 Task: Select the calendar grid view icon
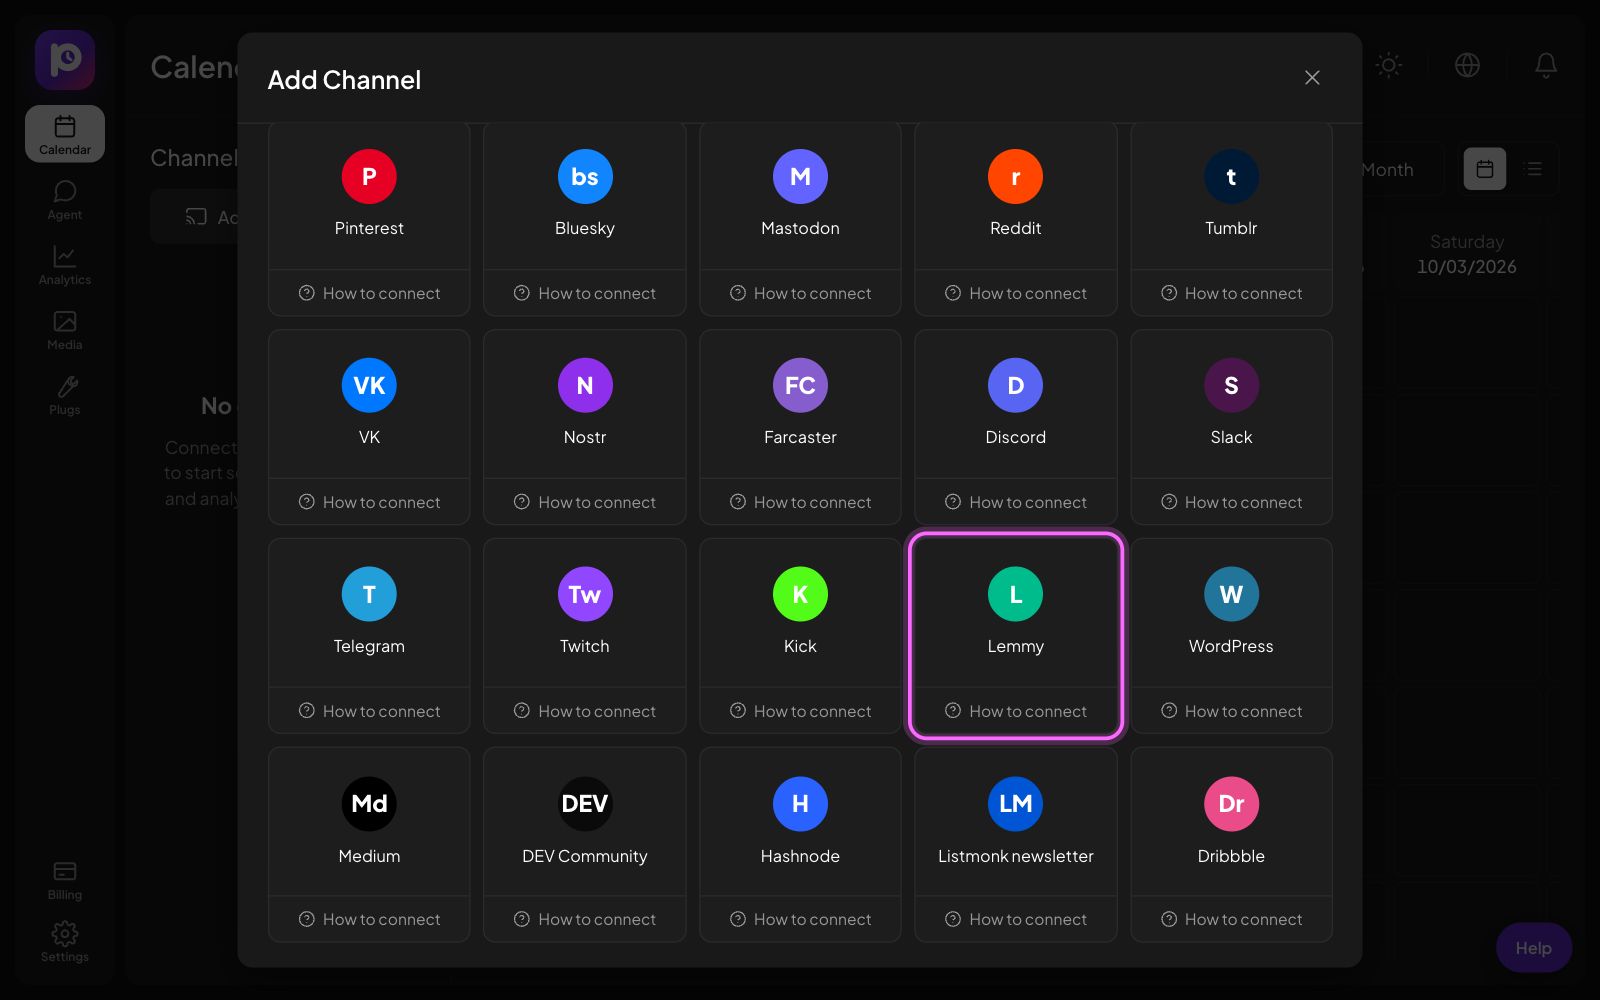click(x=1485, y=169)
